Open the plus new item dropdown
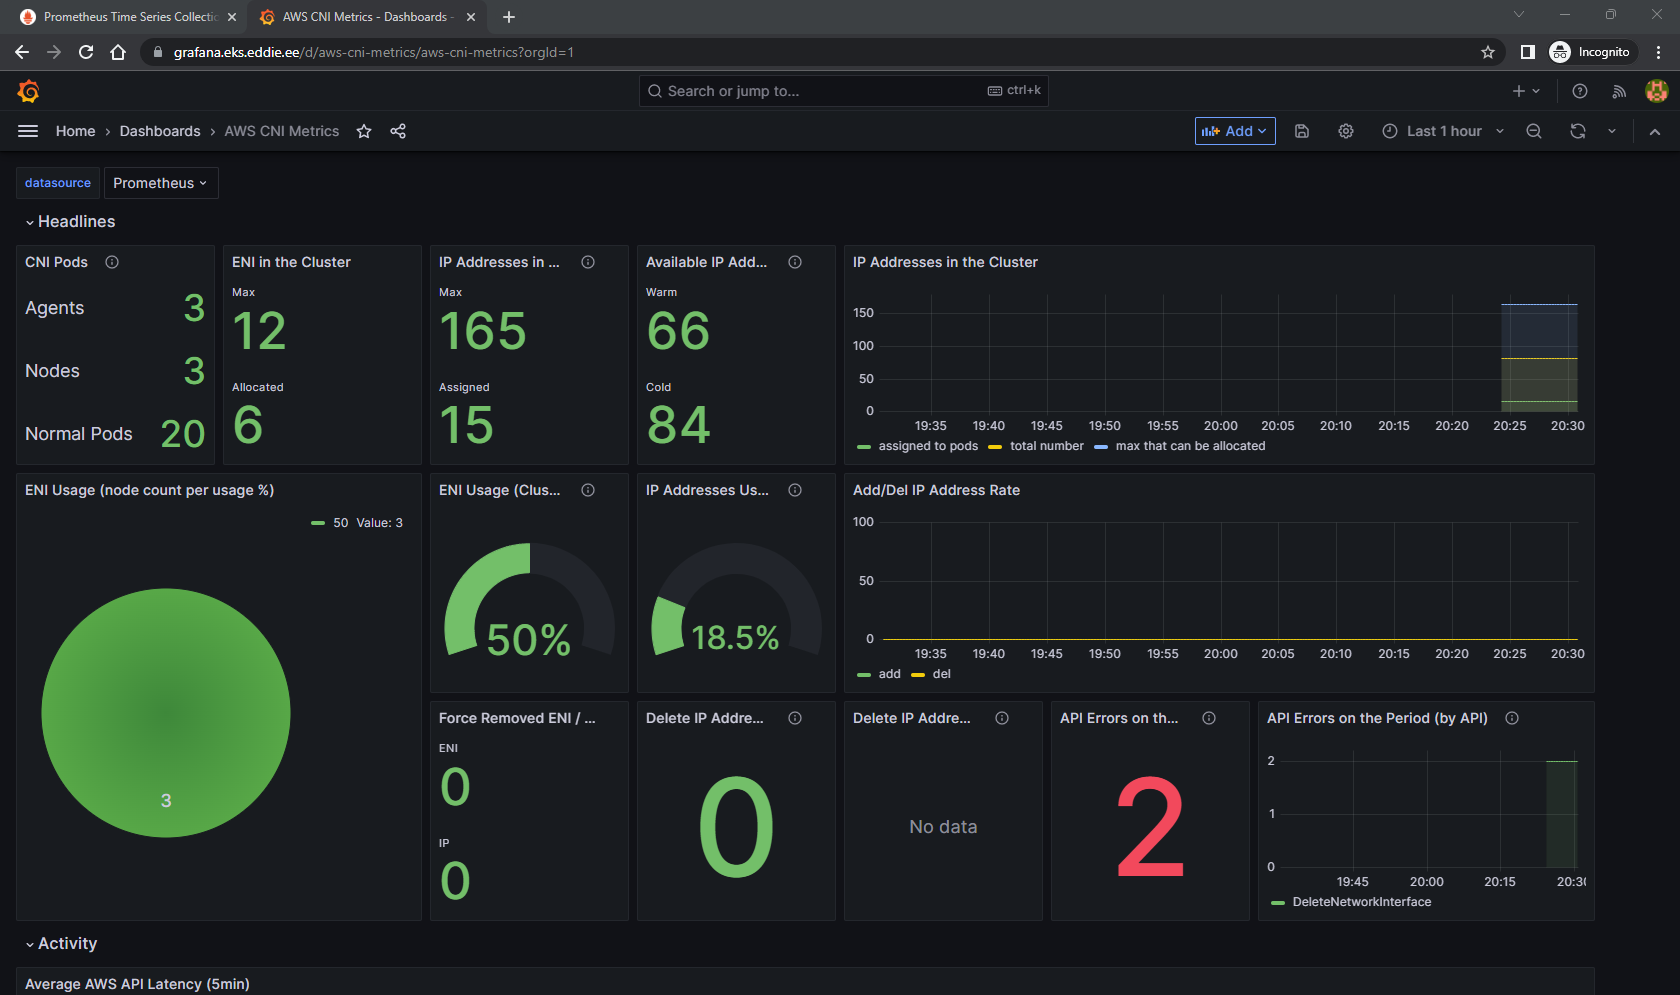 click(x=1526, y=91)
